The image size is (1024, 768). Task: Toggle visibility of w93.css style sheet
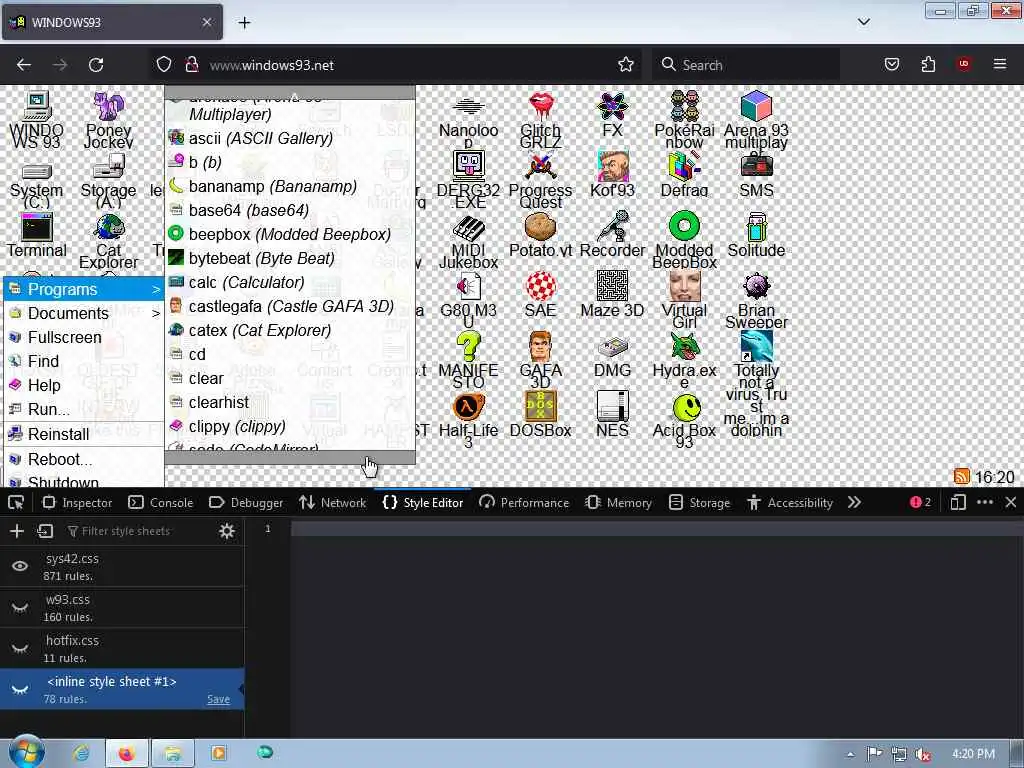coord(20,607)
